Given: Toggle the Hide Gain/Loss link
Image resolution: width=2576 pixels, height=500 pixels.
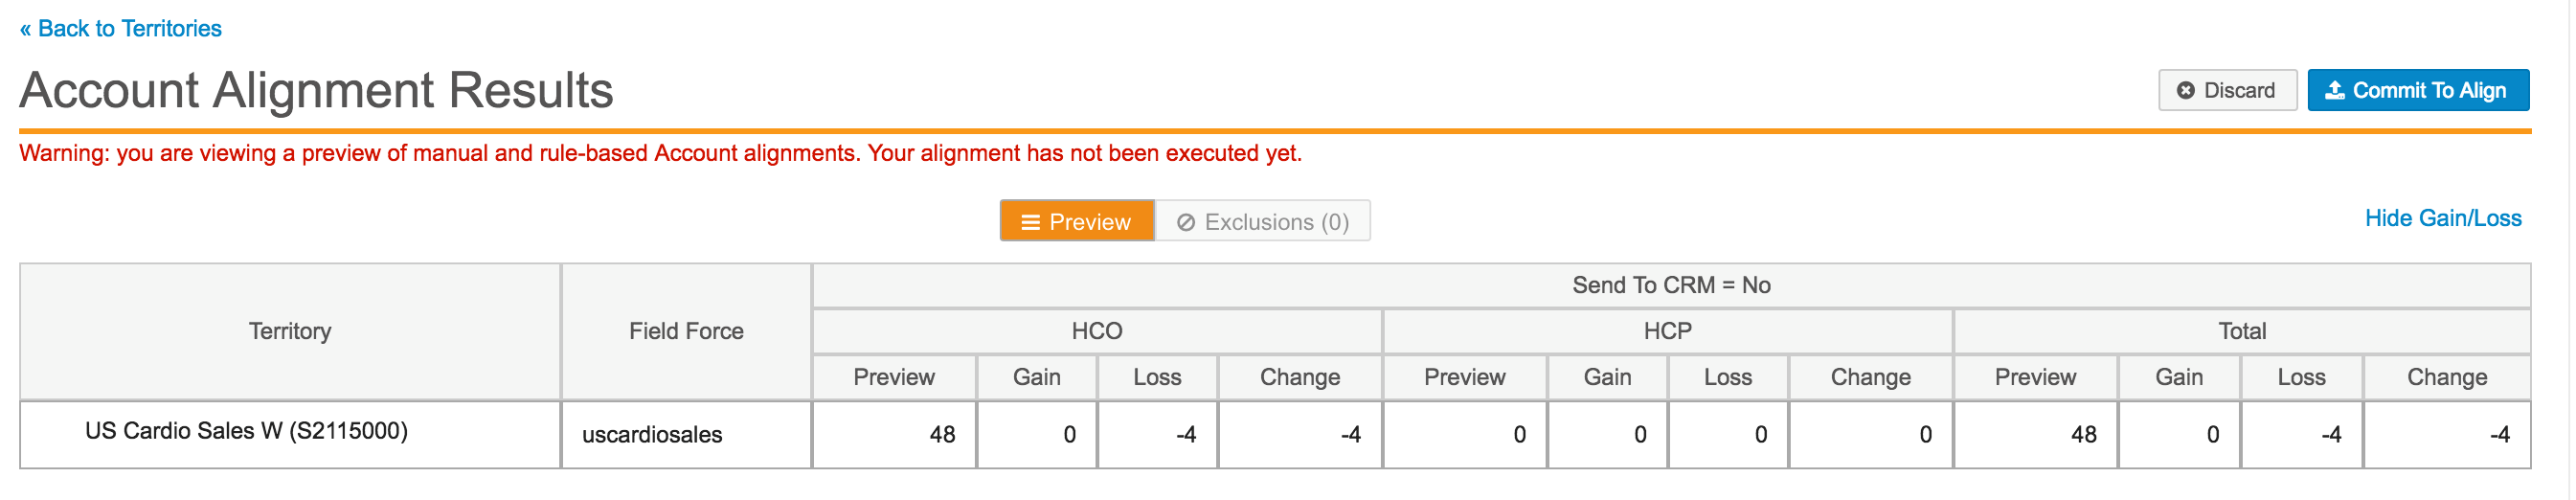Looking at the screenshot, I should [x=2442, y=218].
